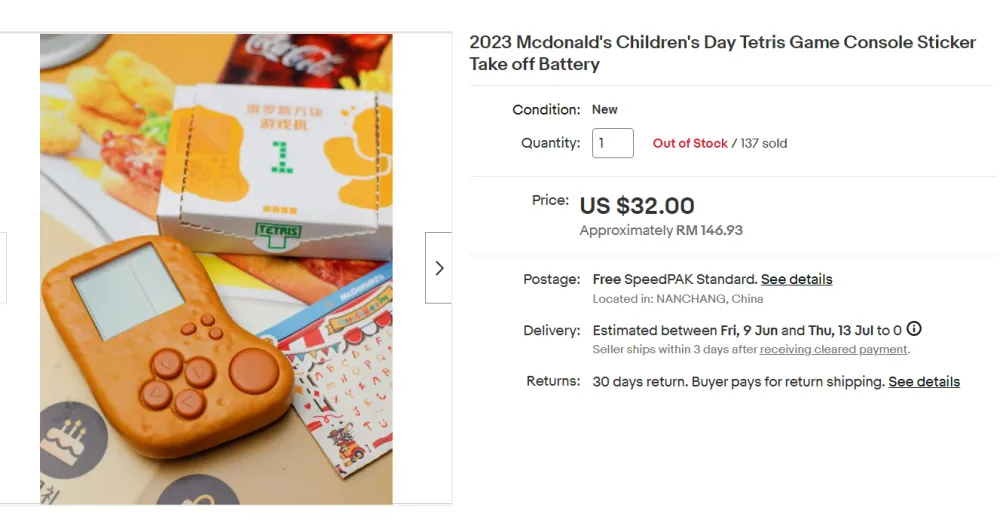Click the 137 sold text

(x=763, y=143)
